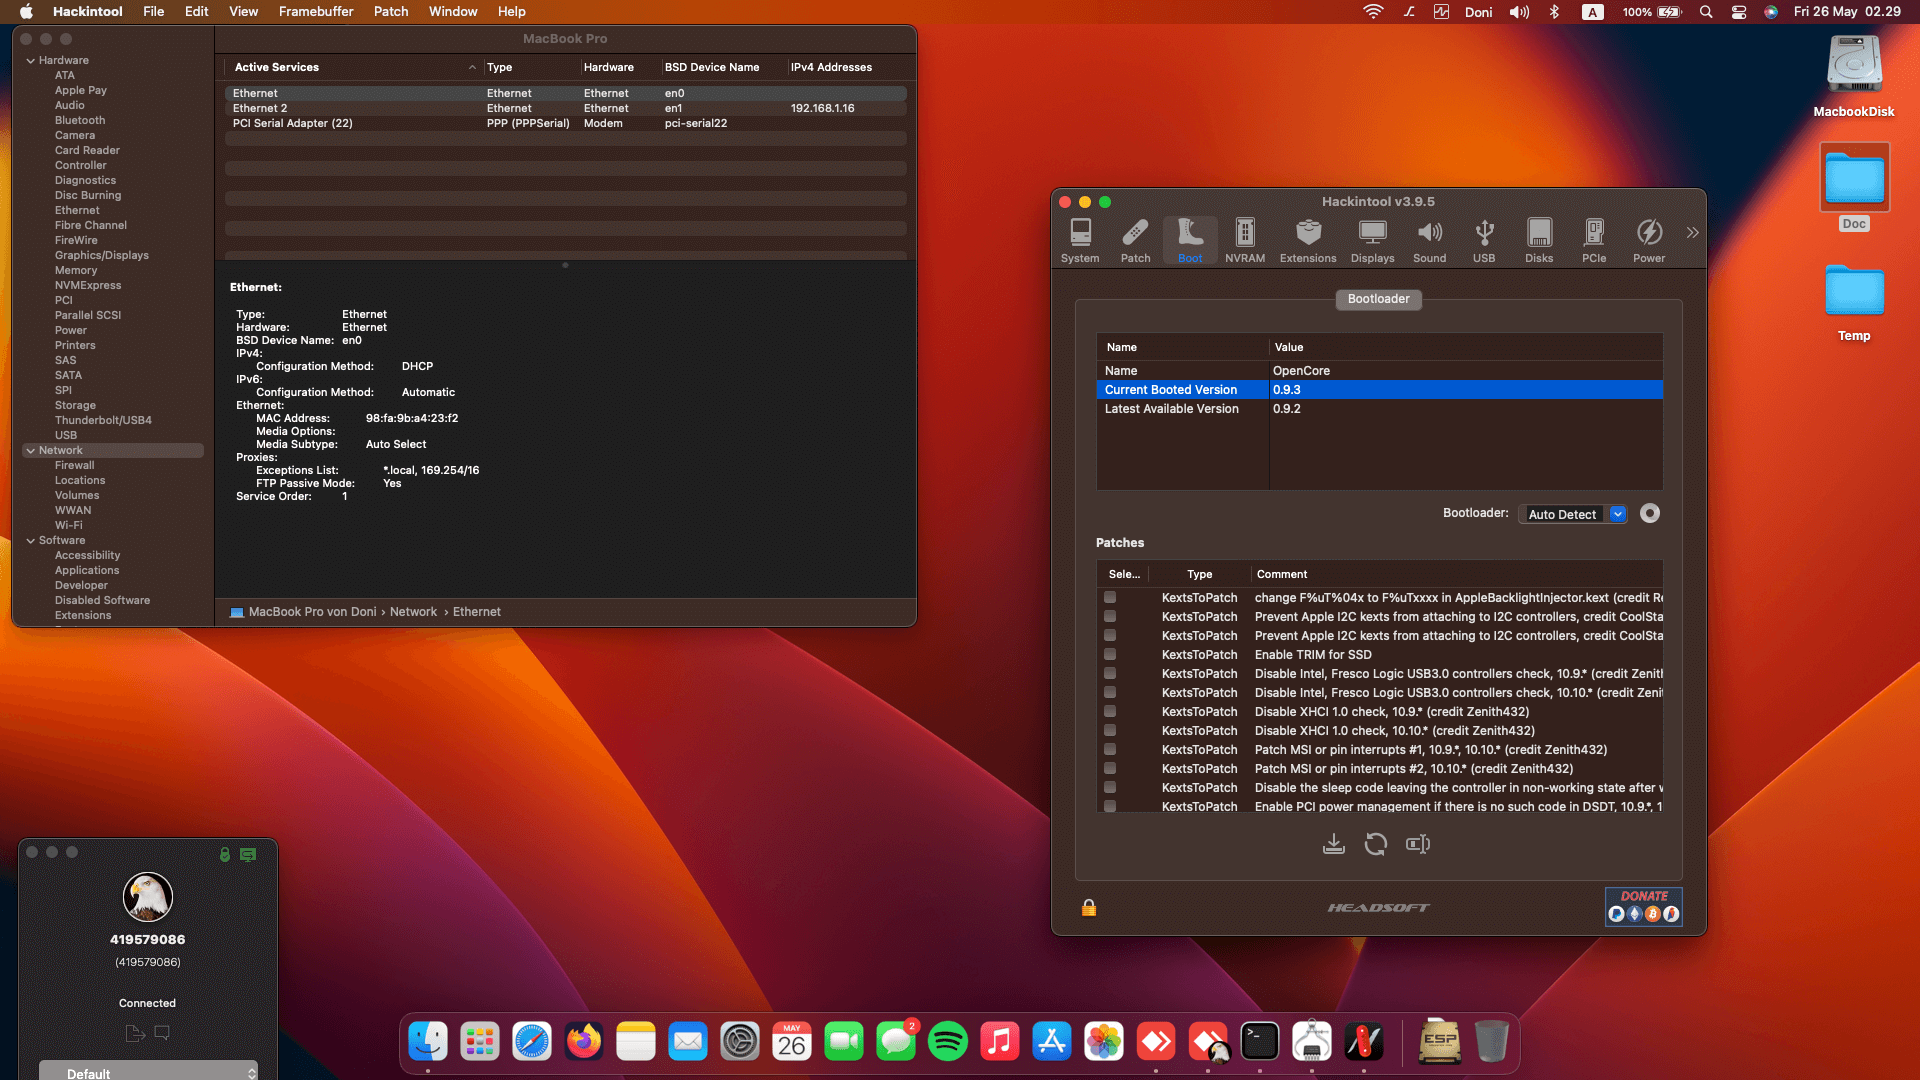Viewport: 1920px width, 1080px height.
Task: Click the rename/info icon below Patches list
Action: pyautogui.click(x=1418, y=844)
